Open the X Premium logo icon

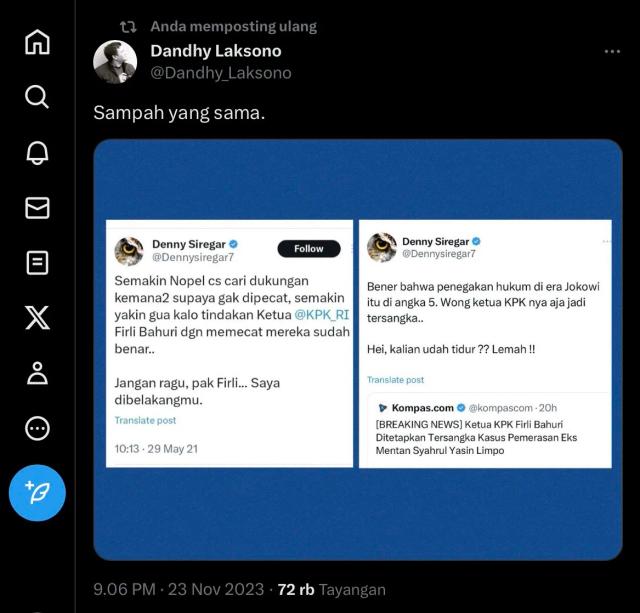37,317
